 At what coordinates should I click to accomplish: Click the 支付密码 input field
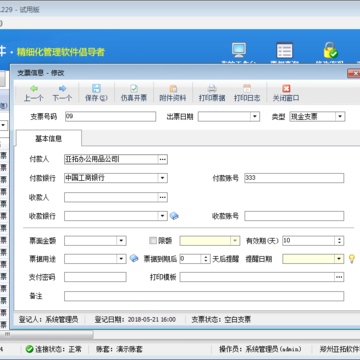(95, 277)
